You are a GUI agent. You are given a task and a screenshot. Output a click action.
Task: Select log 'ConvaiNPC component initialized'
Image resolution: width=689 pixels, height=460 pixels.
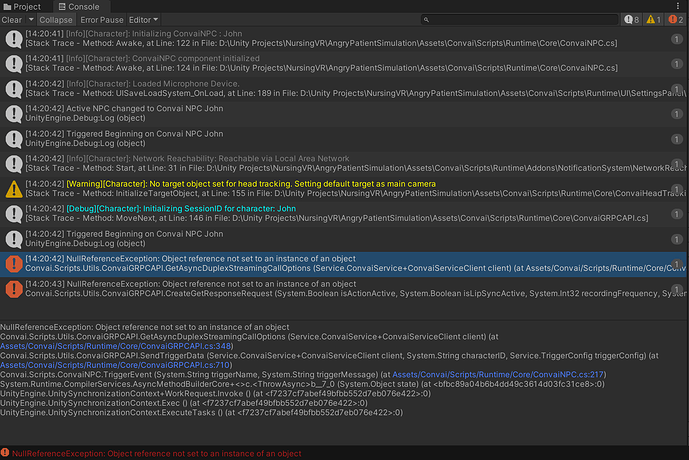point(343,64)
